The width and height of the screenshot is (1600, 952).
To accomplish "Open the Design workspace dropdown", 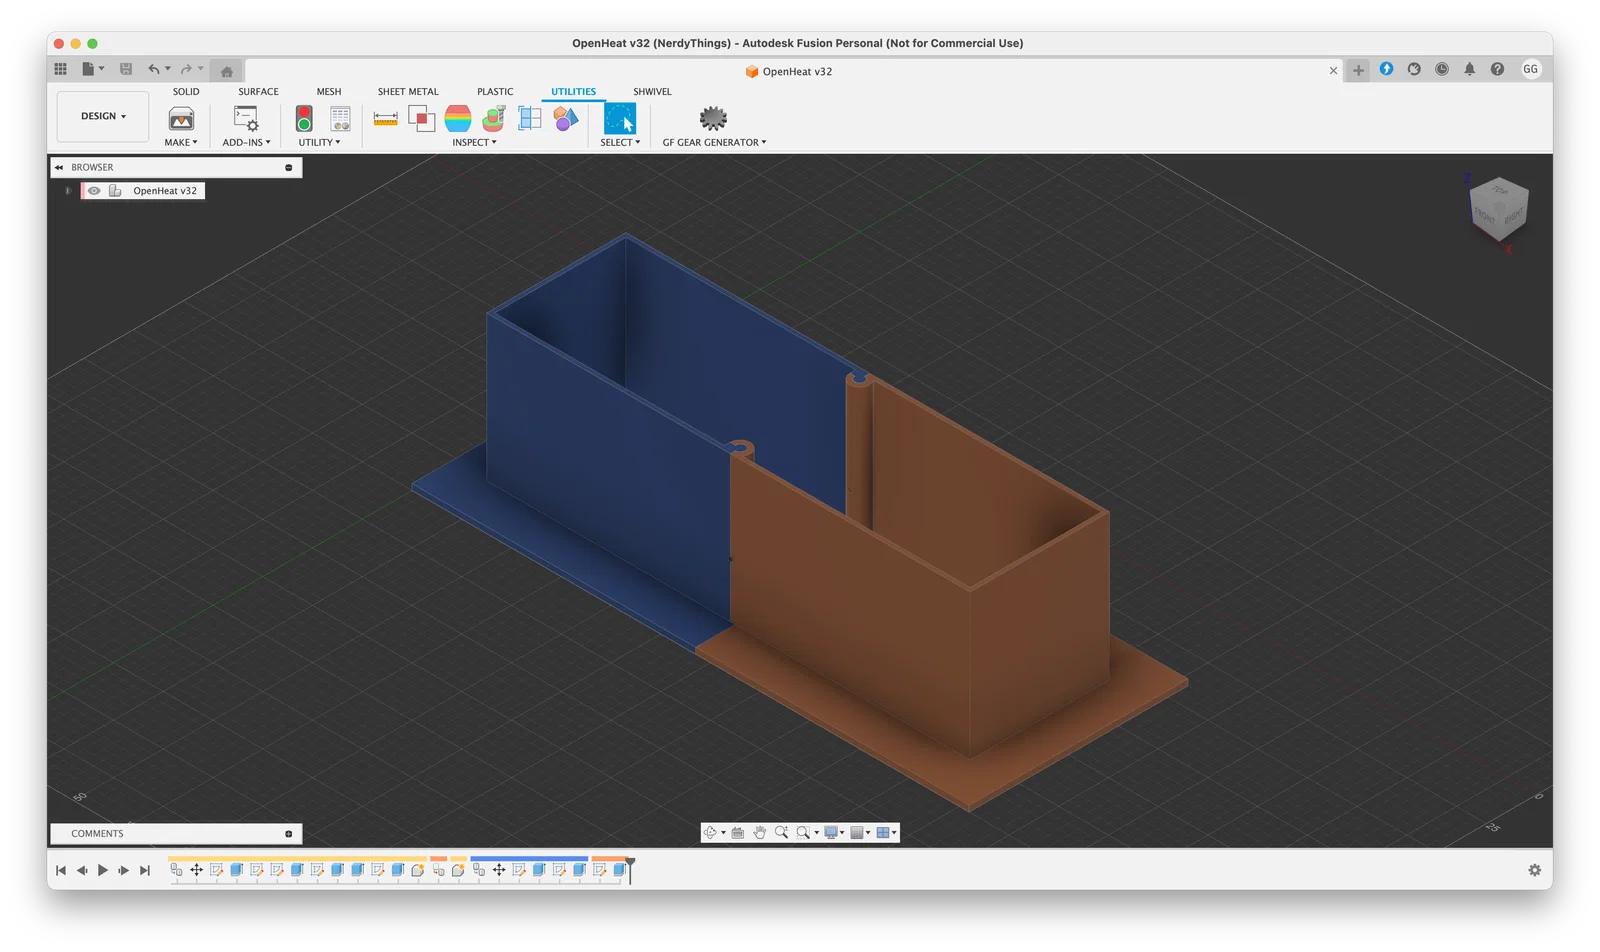I will 103,116.
